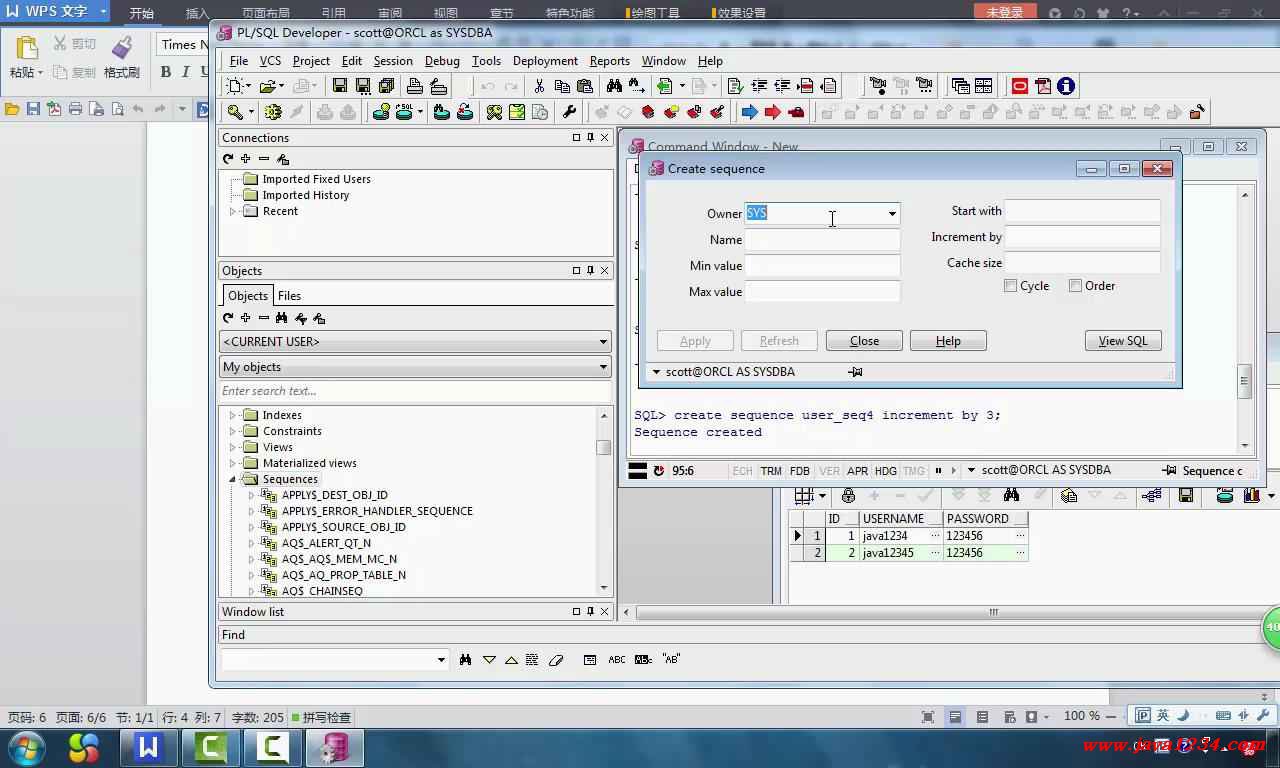Open the scott@ORCL connection dropdown in Create sequence
This screenshot has width=1280, height=768.
click(657, 372)
